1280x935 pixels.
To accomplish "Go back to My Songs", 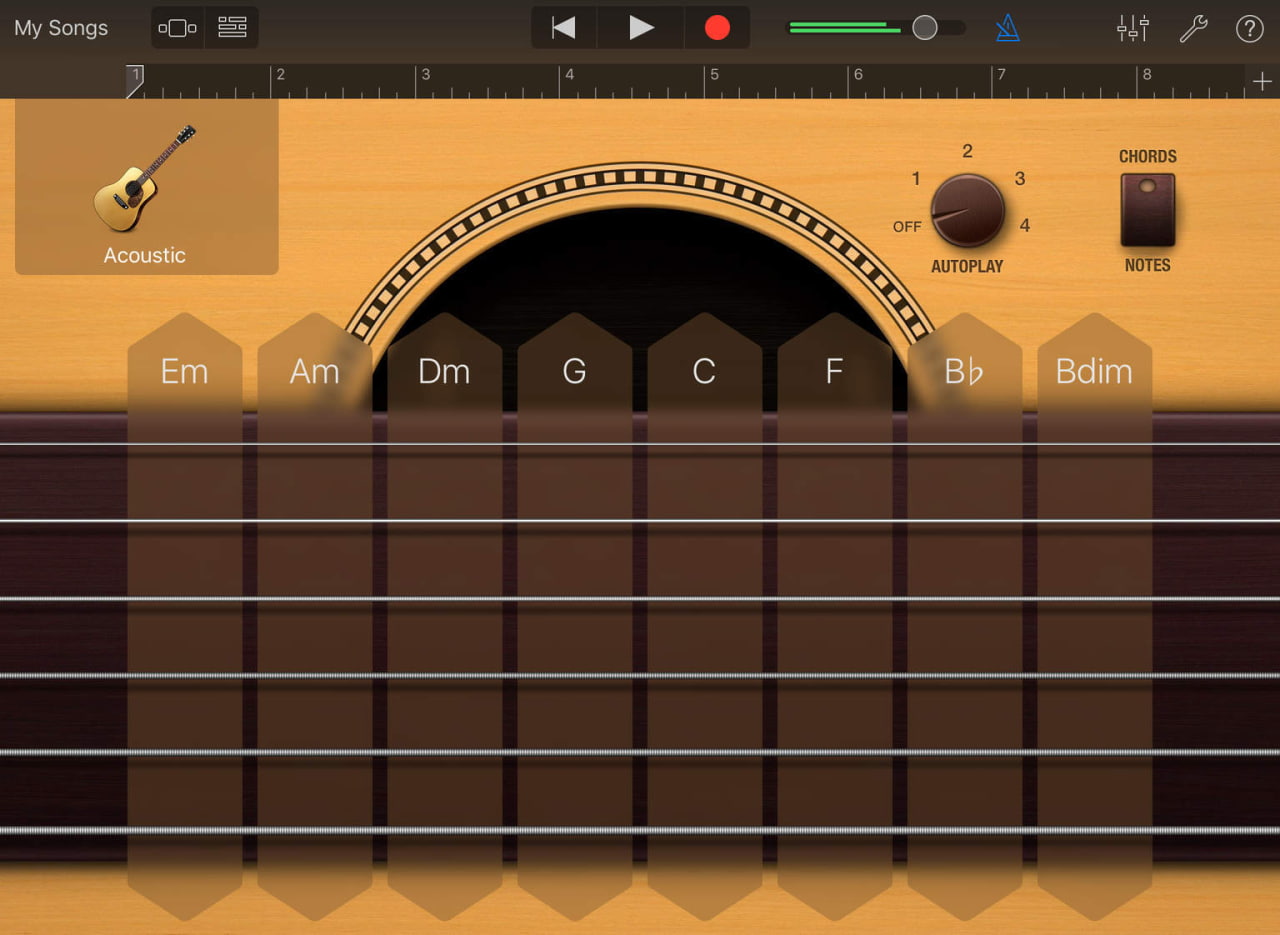I will coord(61,28).
